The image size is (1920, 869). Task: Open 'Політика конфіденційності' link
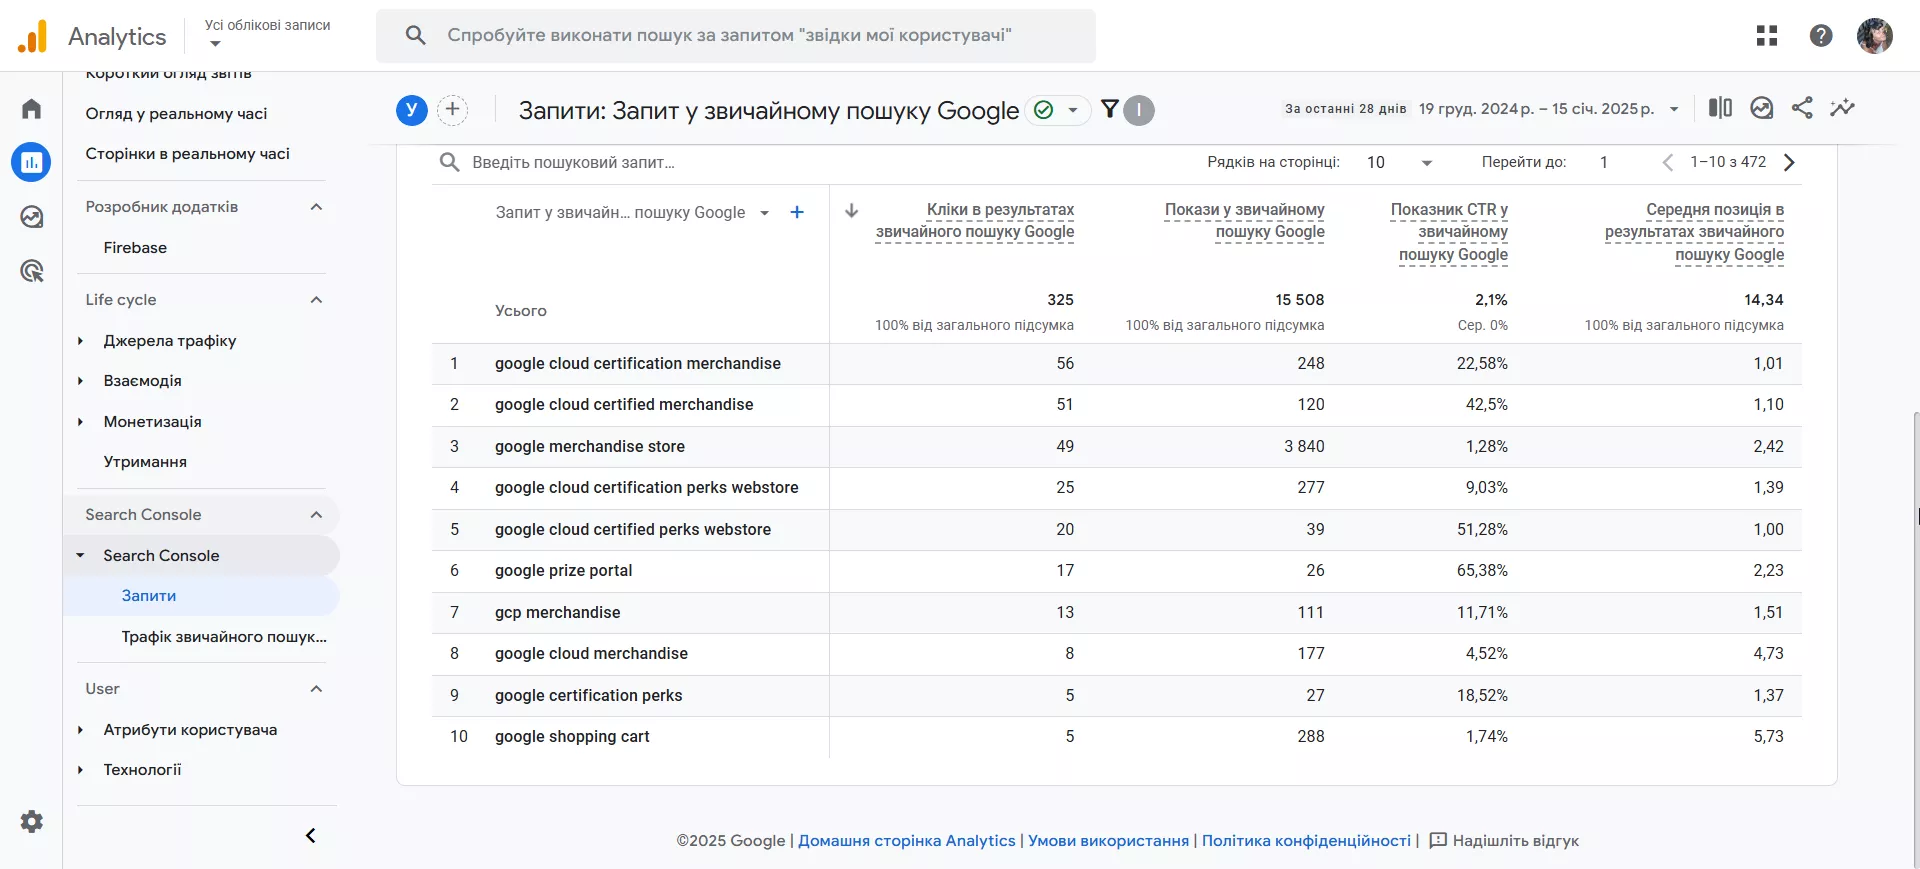(1306, 841)
